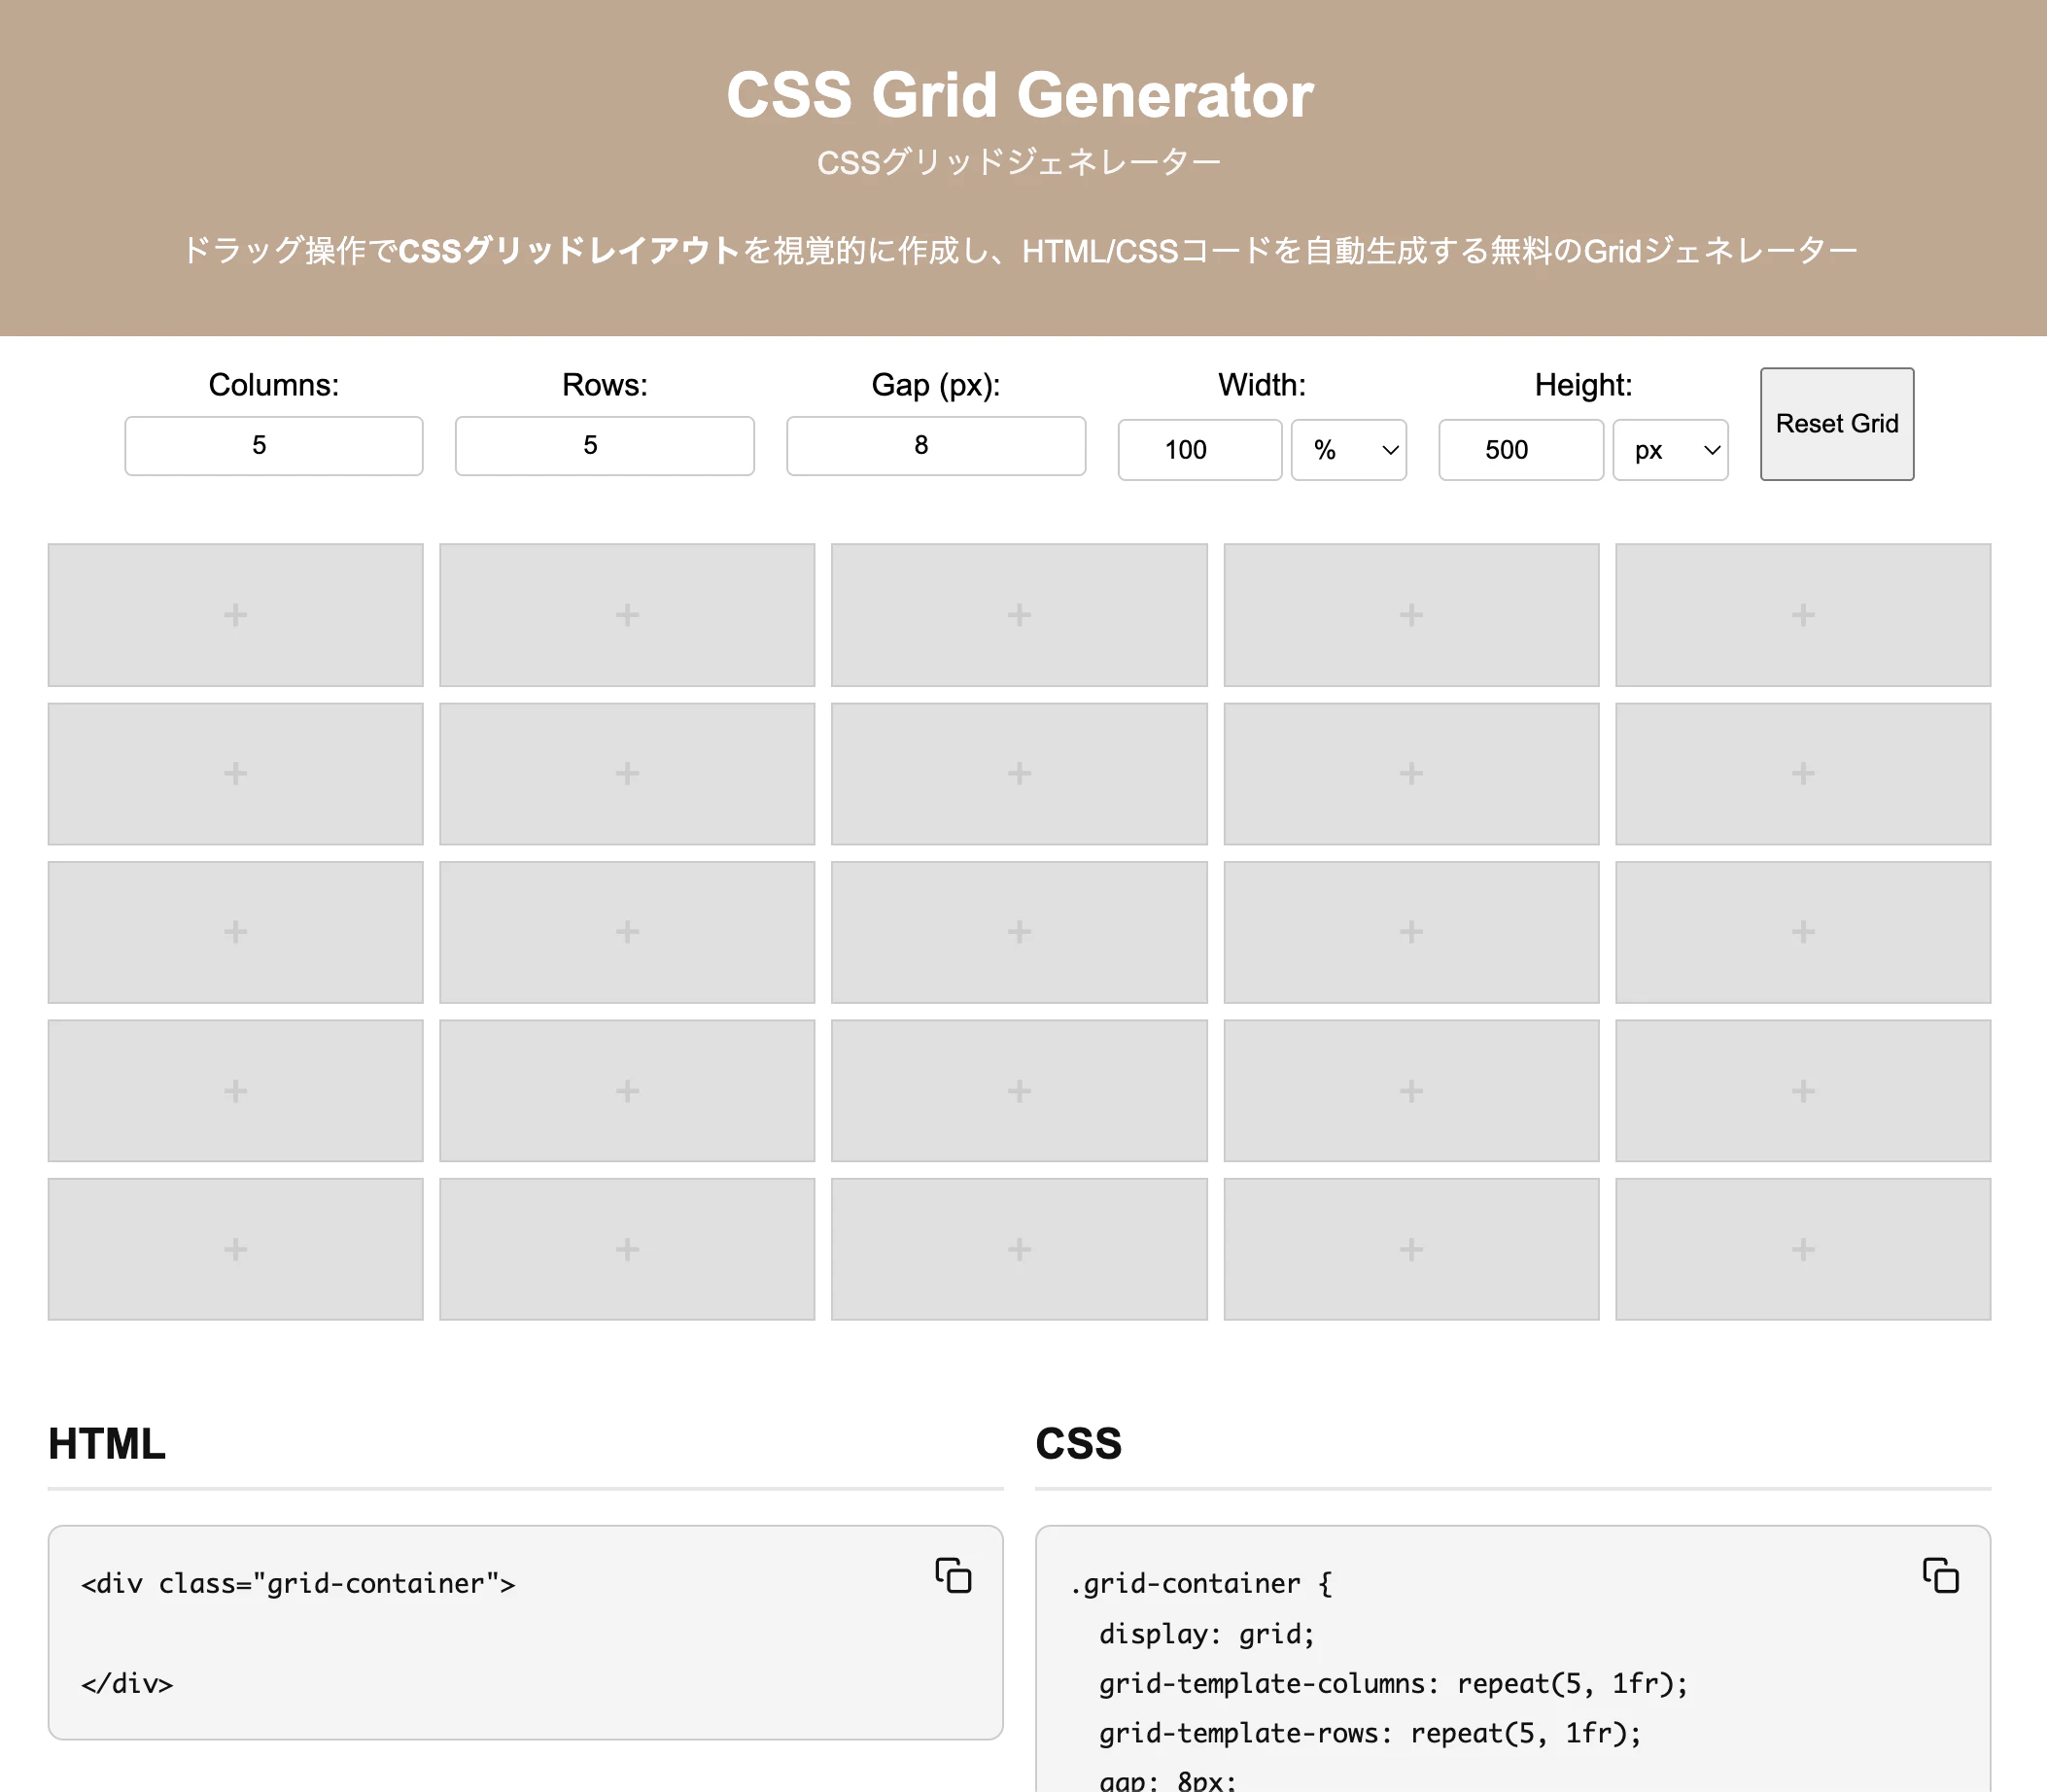
Task: Select the grid cell in row 1, column 4
Action: 1411,615
